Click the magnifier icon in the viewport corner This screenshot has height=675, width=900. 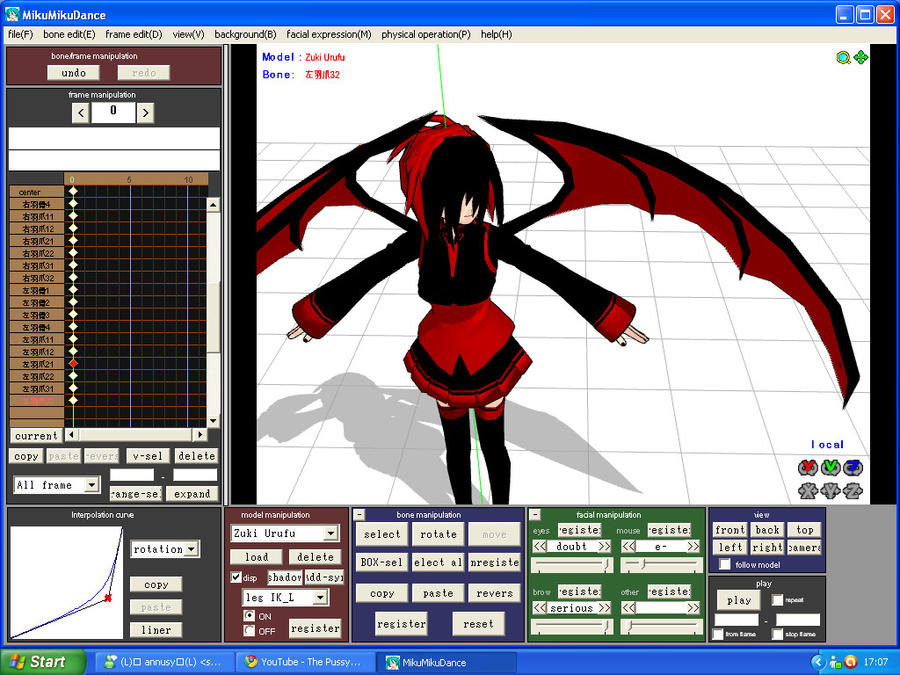tap(843, 58)
